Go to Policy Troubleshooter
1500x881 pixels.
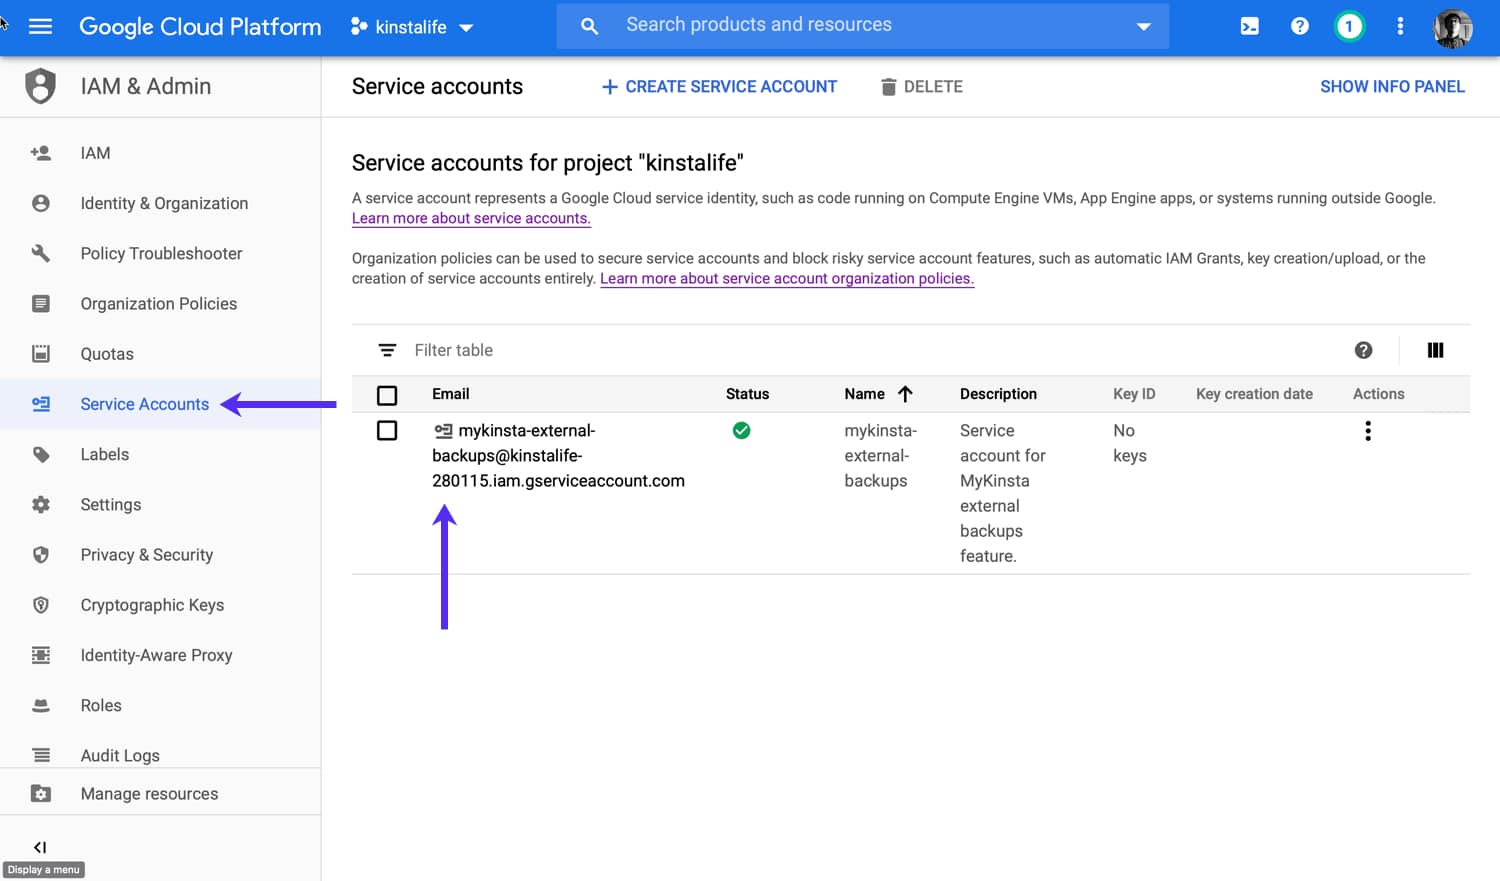[x=161, y=253]
